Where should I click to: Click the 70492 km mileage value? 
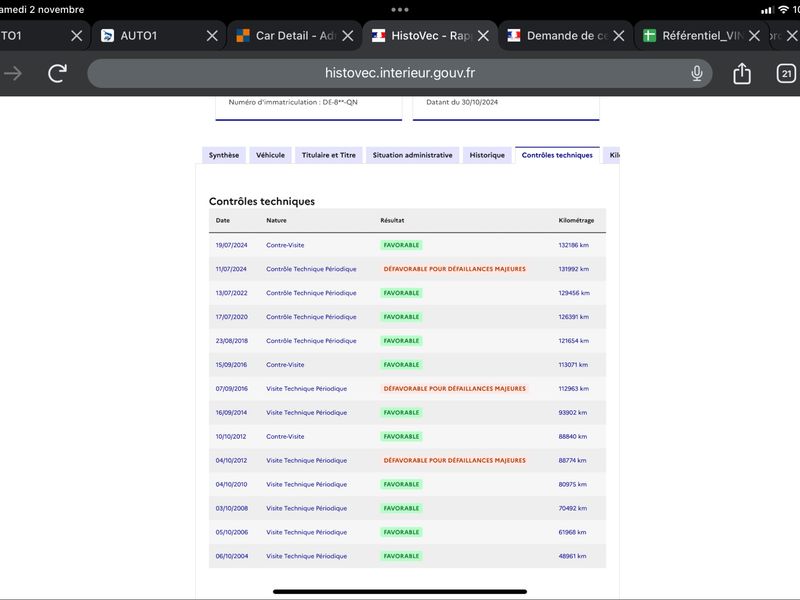pos(573,508)
